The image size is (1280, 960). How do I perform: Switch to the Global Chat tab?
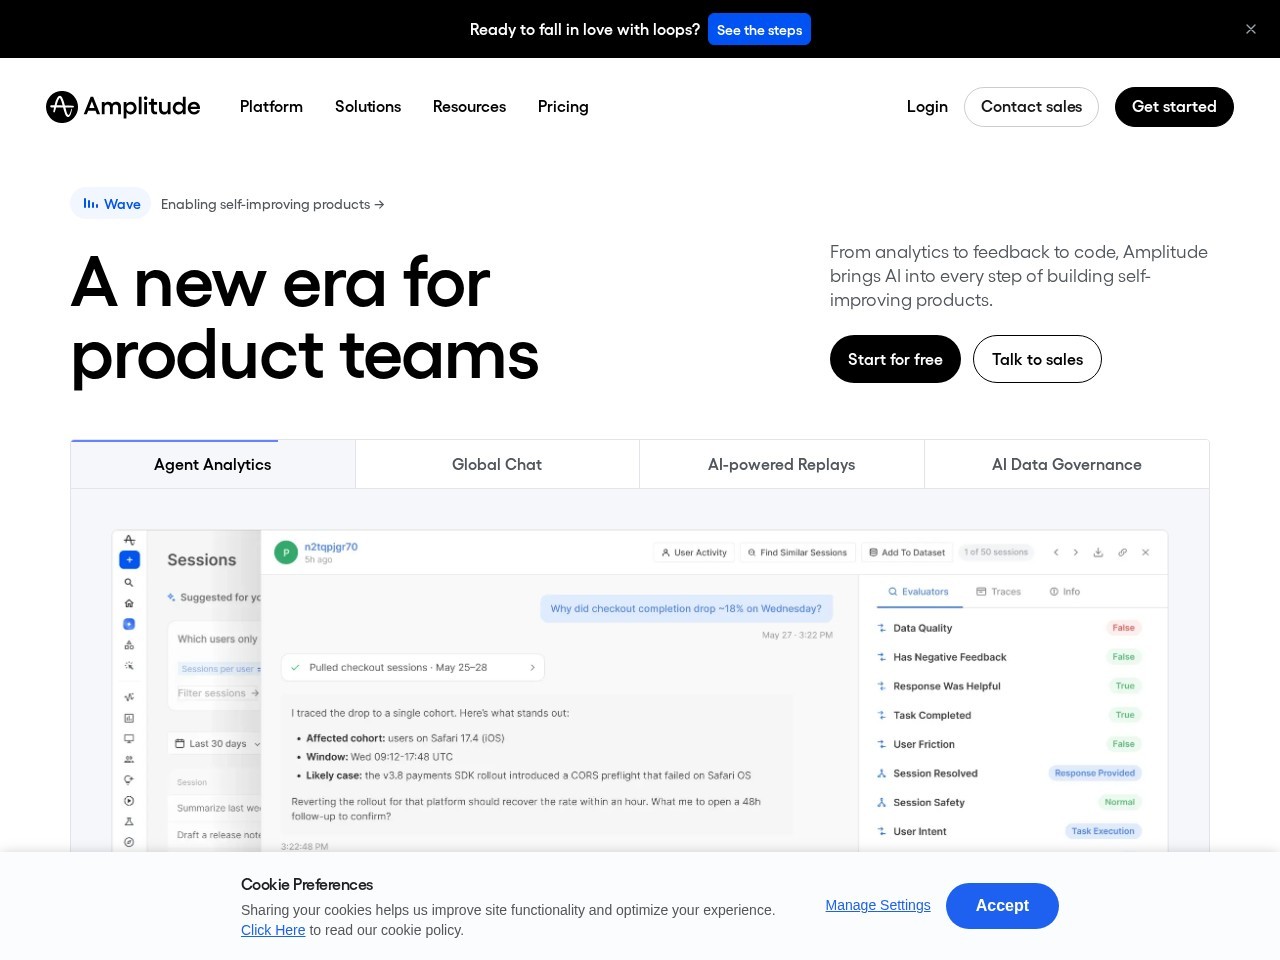point(497,464)
